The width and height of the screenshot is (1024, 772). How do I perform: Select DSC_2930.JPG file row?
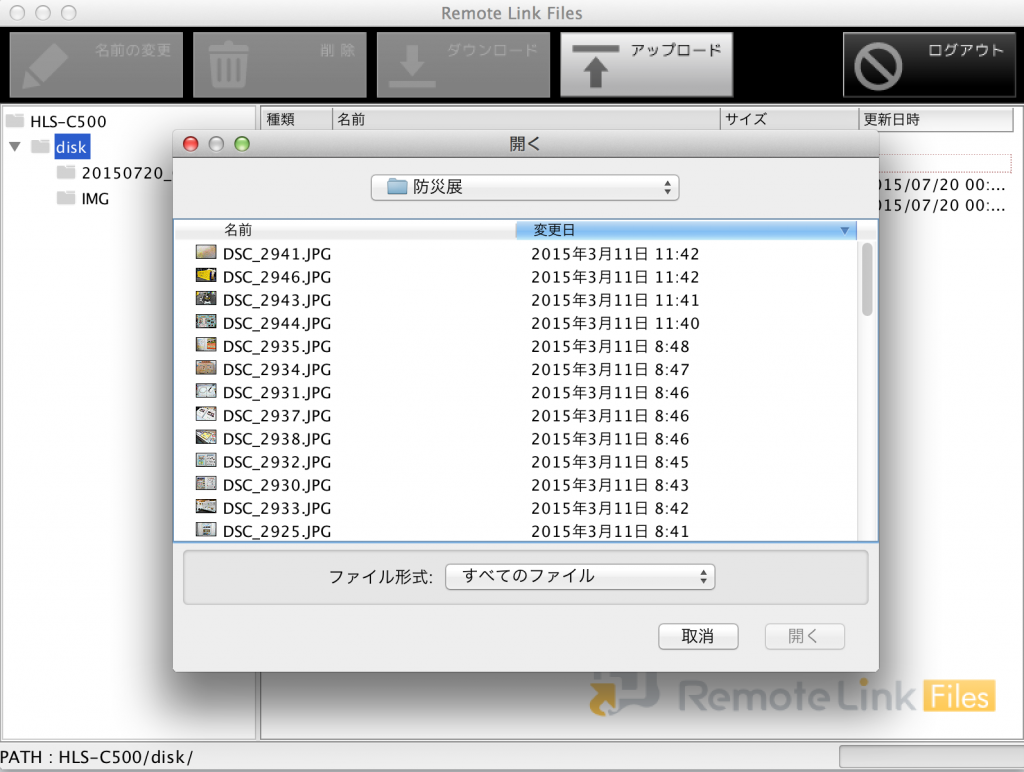point(276,484)
